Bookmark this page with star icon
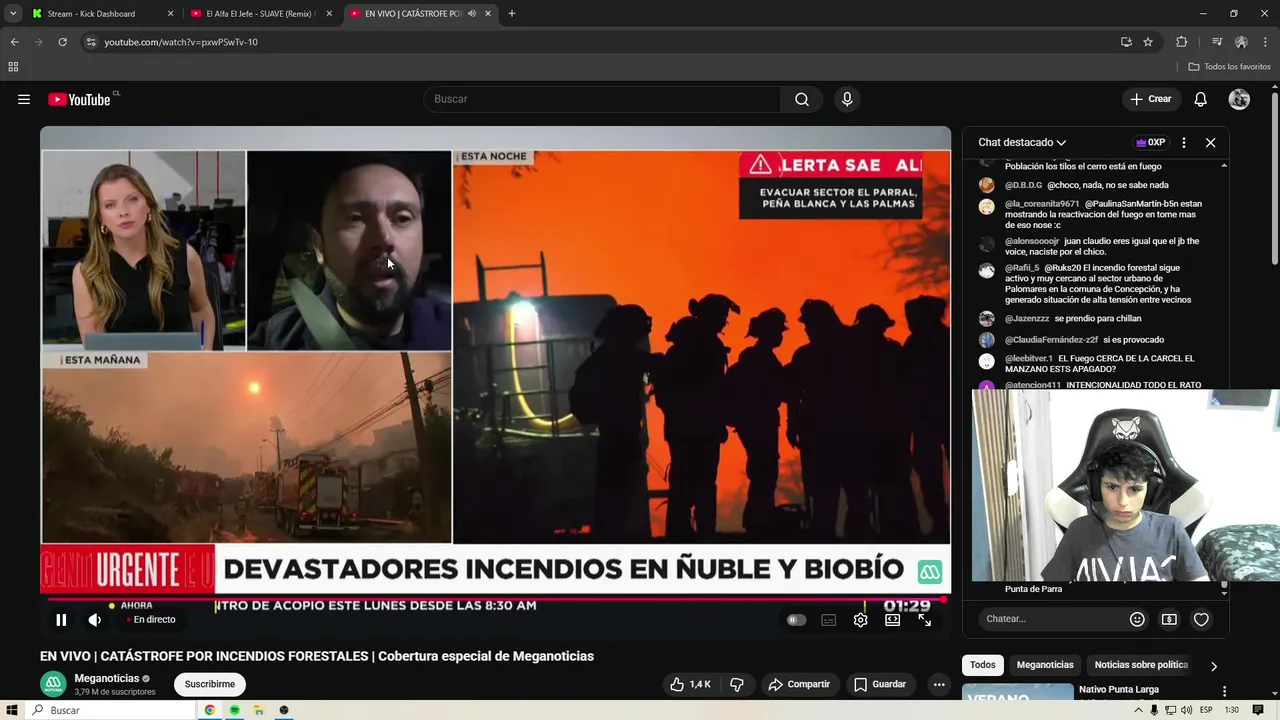Screen dimensions: 1280x720 (1148, 42)
